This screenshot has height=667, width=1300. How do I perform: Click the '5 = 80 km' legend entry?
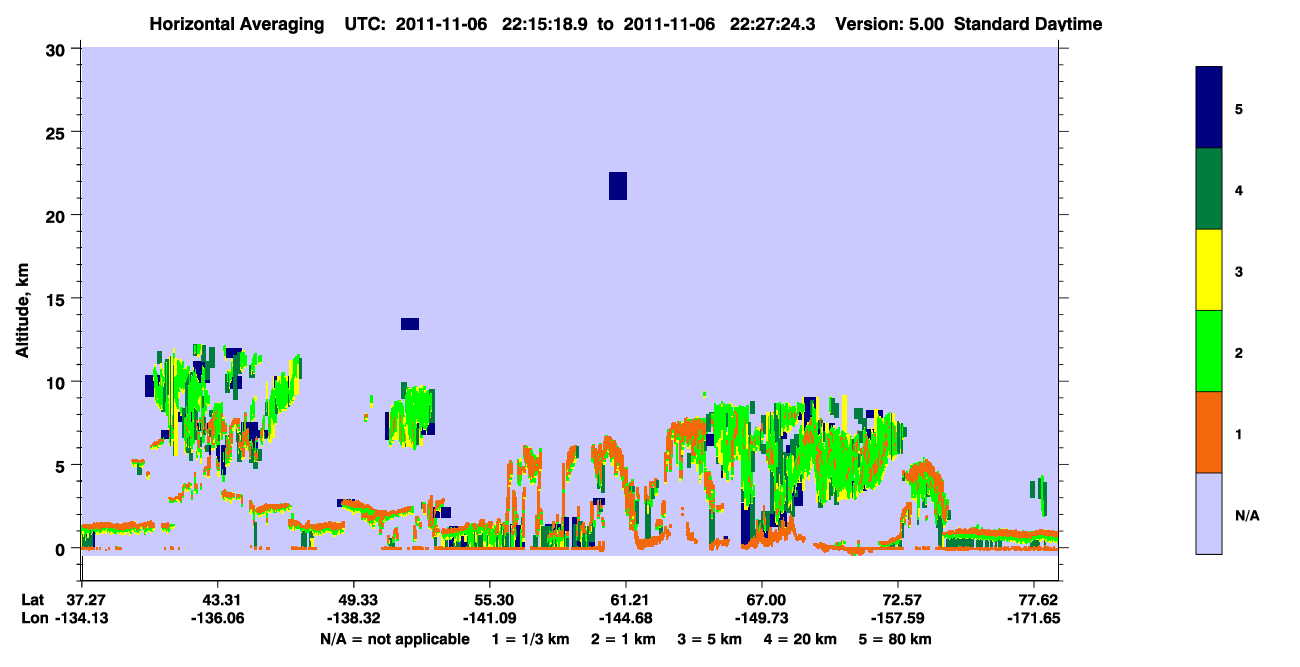point(894,639)
